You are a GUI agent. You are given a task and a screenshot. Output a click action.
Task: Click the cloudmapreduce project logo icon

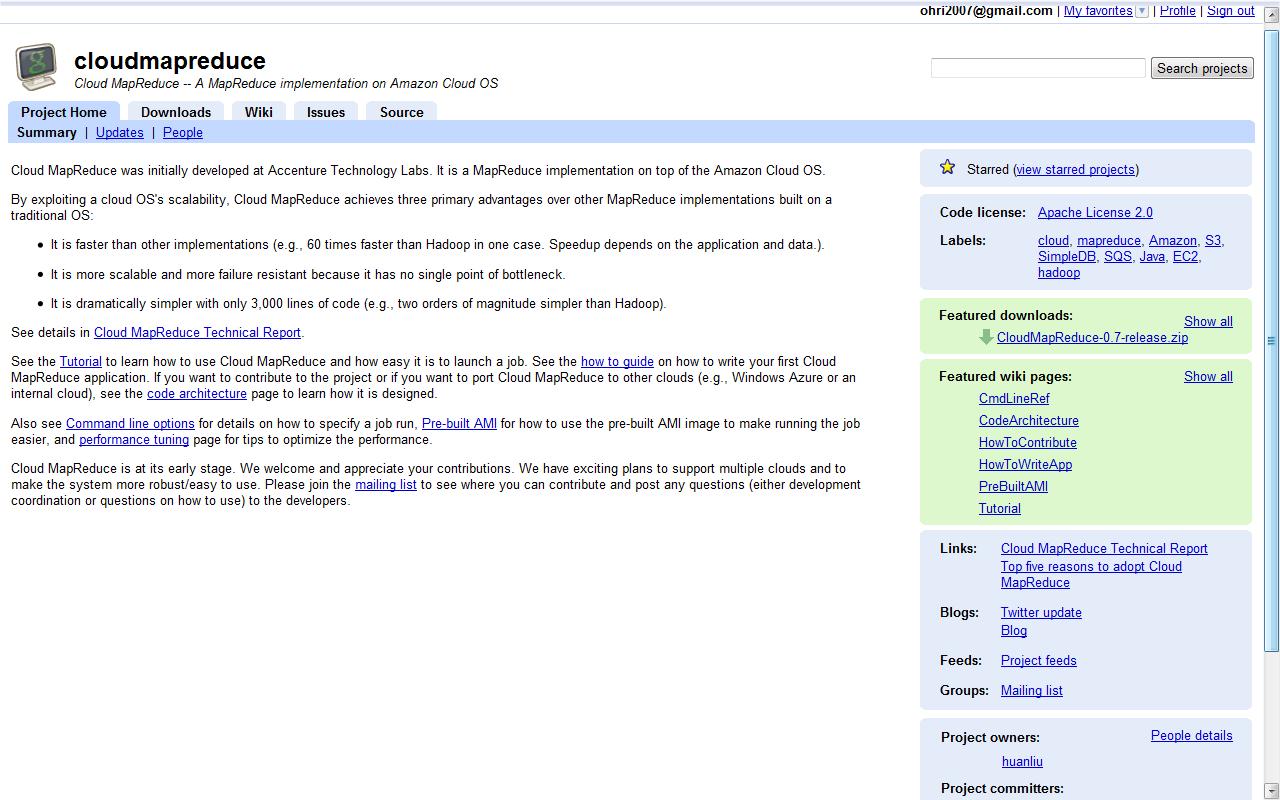coord(36,67)
